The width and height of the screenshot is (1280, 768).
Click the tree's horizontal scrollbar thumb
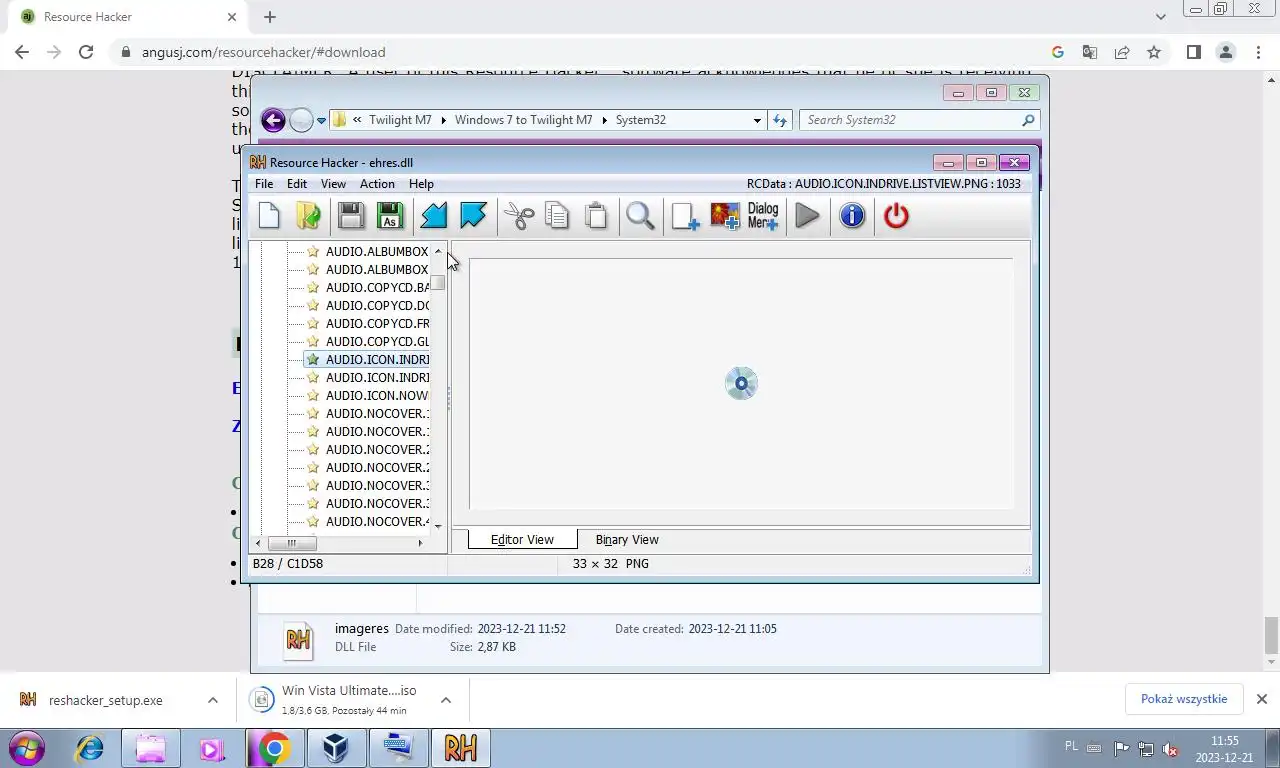tap(292, 543)
